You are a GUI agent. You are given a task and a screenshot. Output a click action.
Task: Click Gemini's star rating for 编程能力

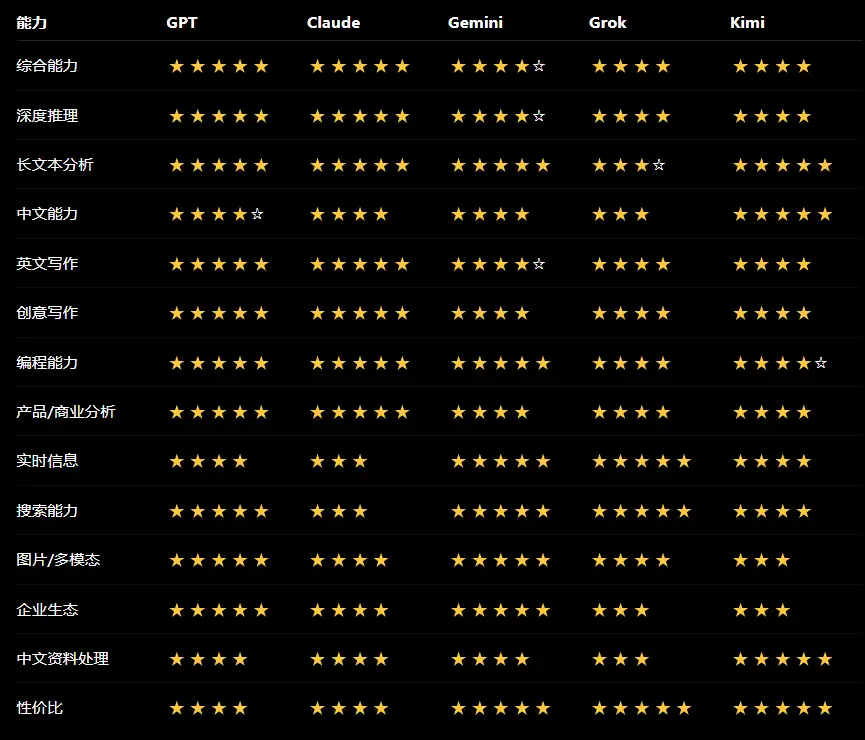pos(500,363)
